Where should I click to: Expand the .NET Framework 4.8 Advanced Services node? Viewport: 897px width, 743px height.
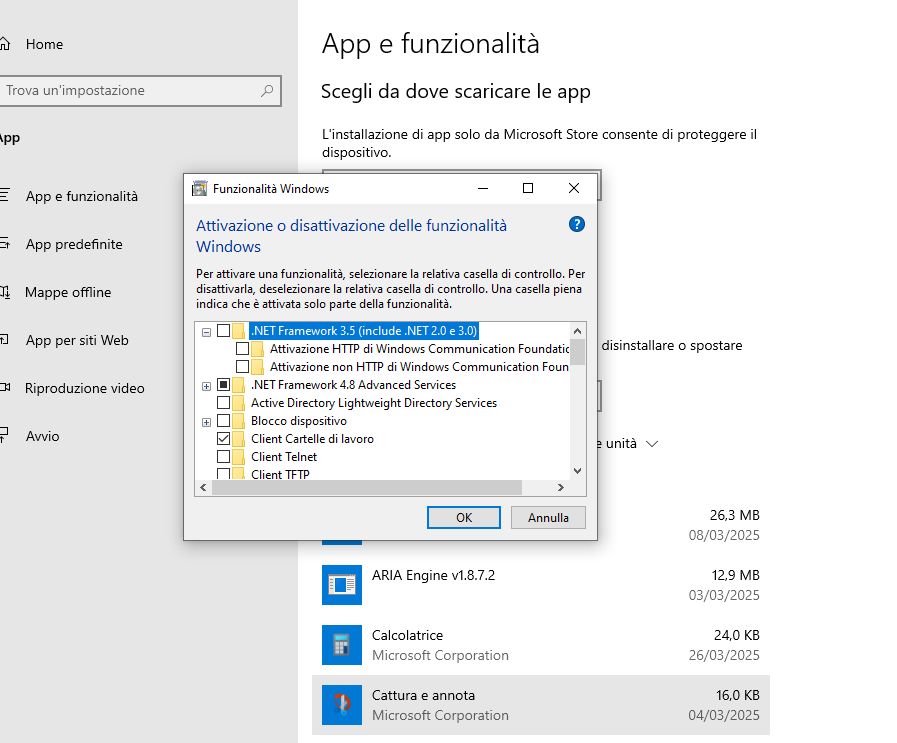click(207, 386)
